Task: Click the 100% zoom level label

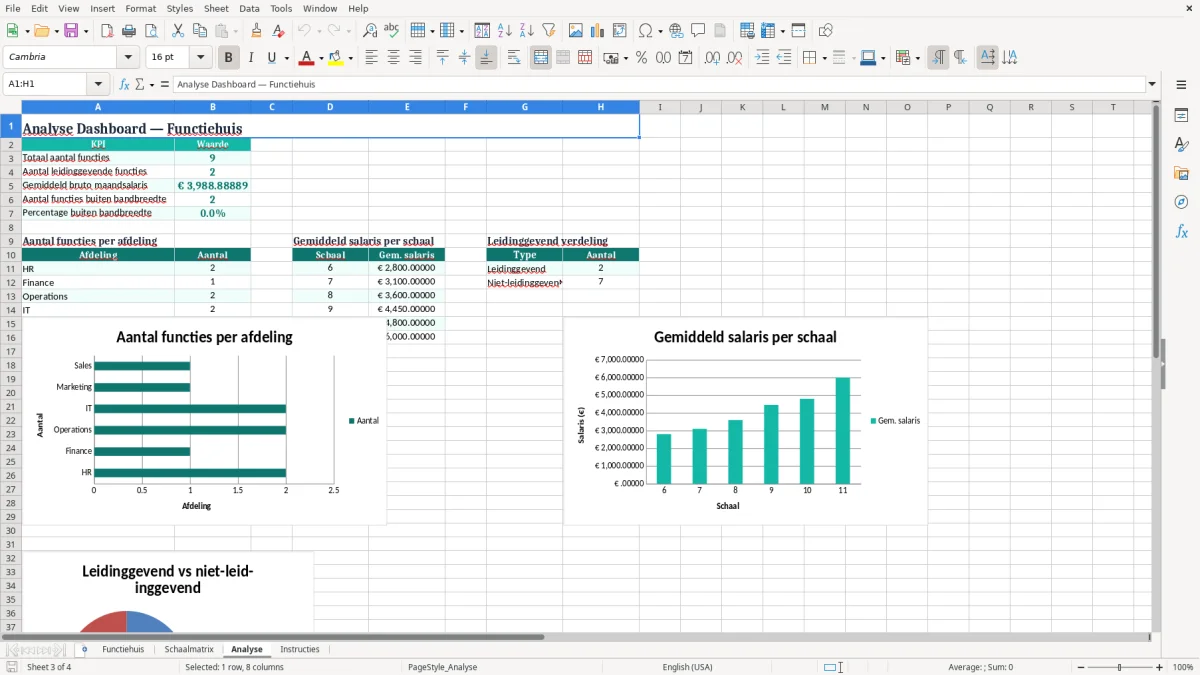Action: point(1183,667)
